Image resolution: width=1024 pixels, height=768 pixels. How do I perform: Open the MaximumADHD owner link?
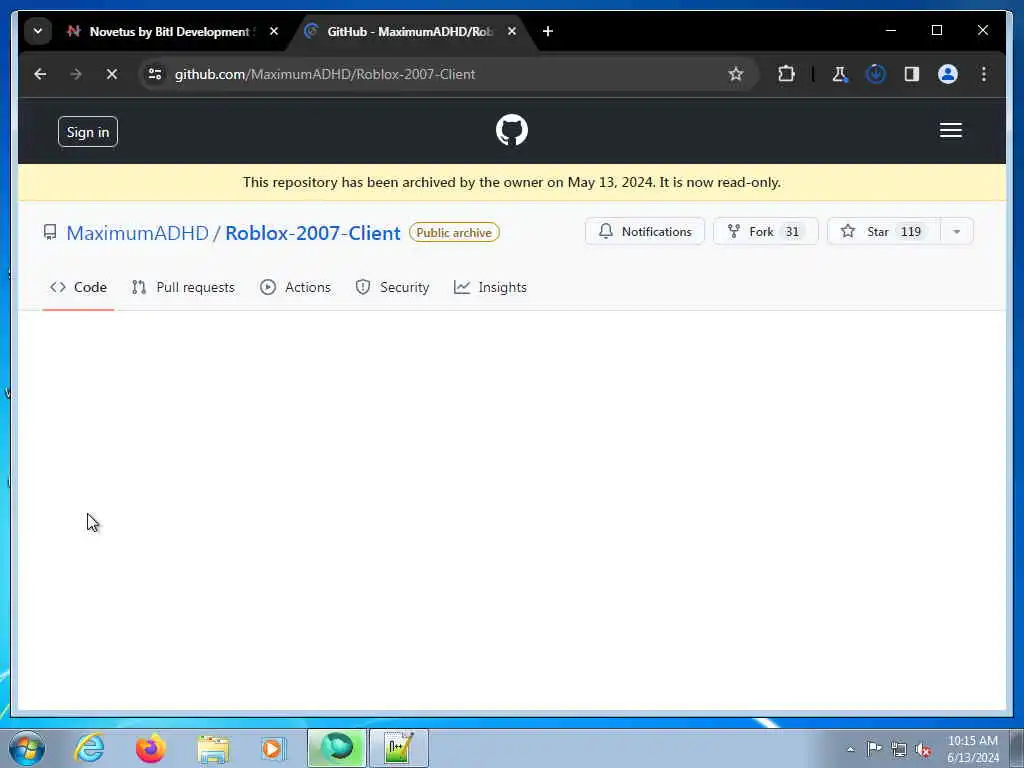pyautogui.click(x=137, y=233)
